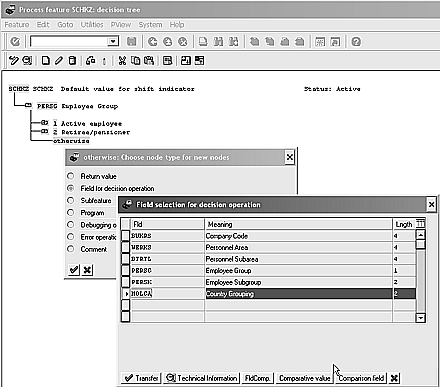
Task: Select the Program radio button
Action: pos(71,212)
